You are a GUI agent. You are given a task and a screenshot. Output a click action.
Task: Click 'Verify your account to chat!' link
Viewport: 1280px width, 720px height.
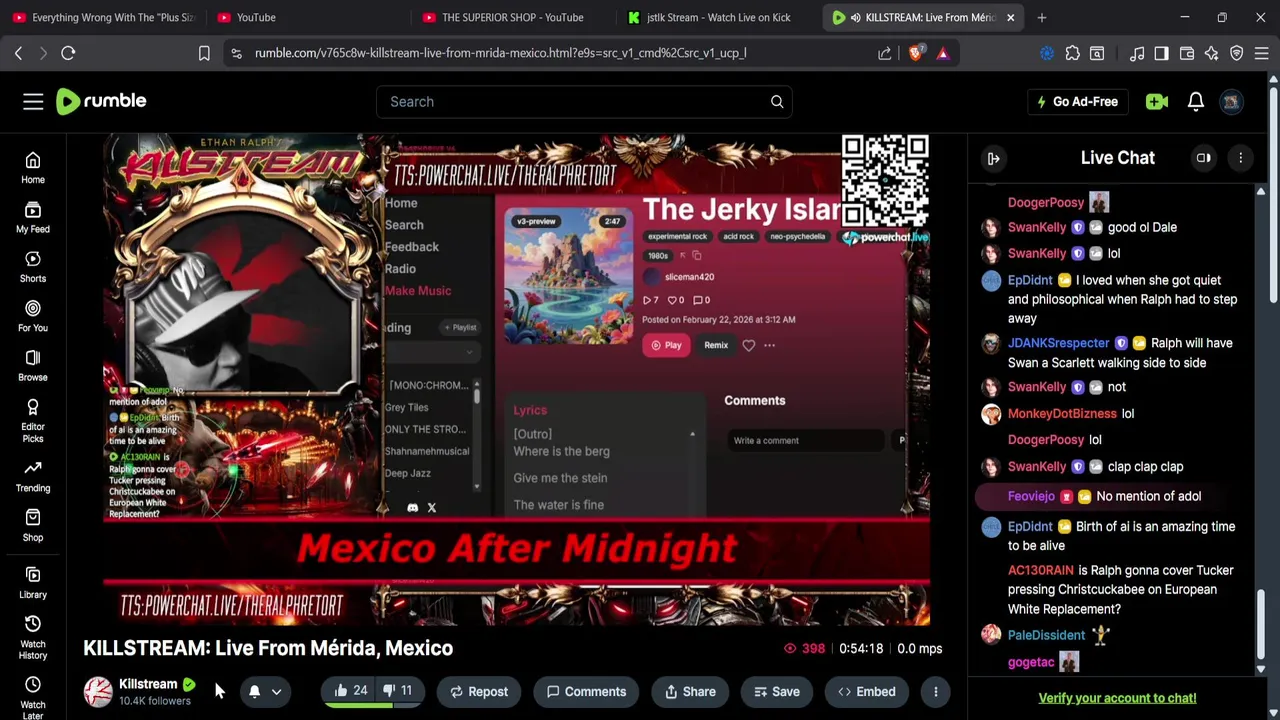[1117, 698]
